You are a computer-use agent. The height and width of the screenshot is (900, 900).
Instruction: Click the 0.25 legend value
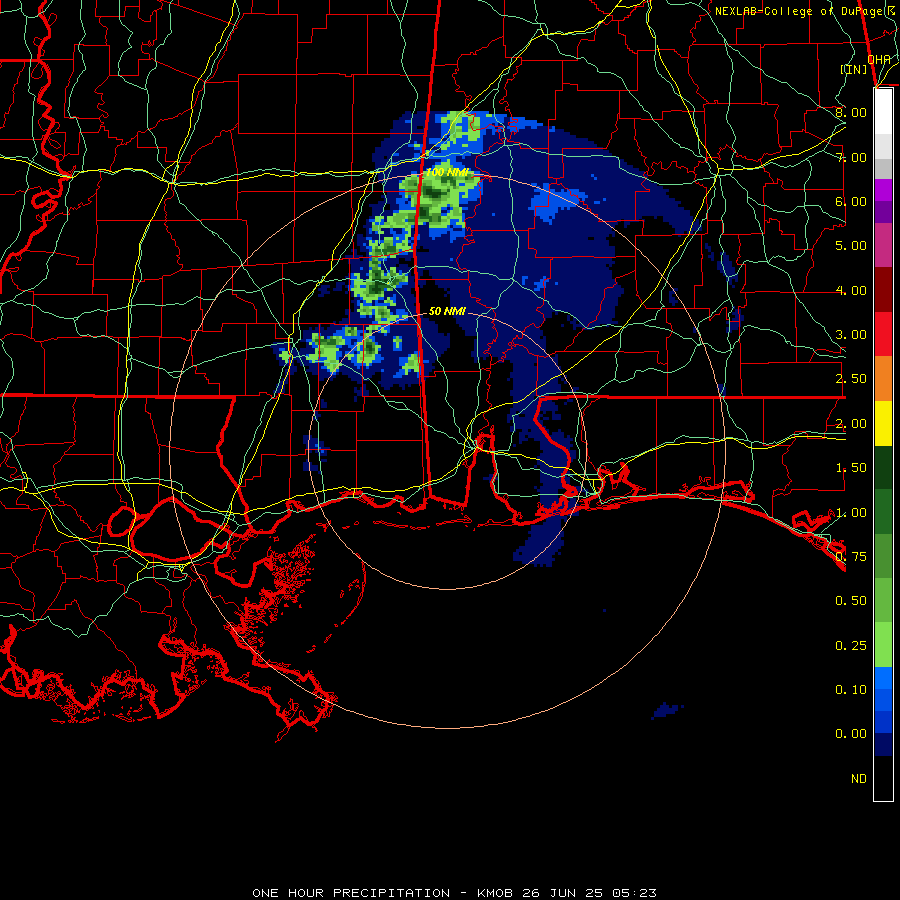click(851, 646)
